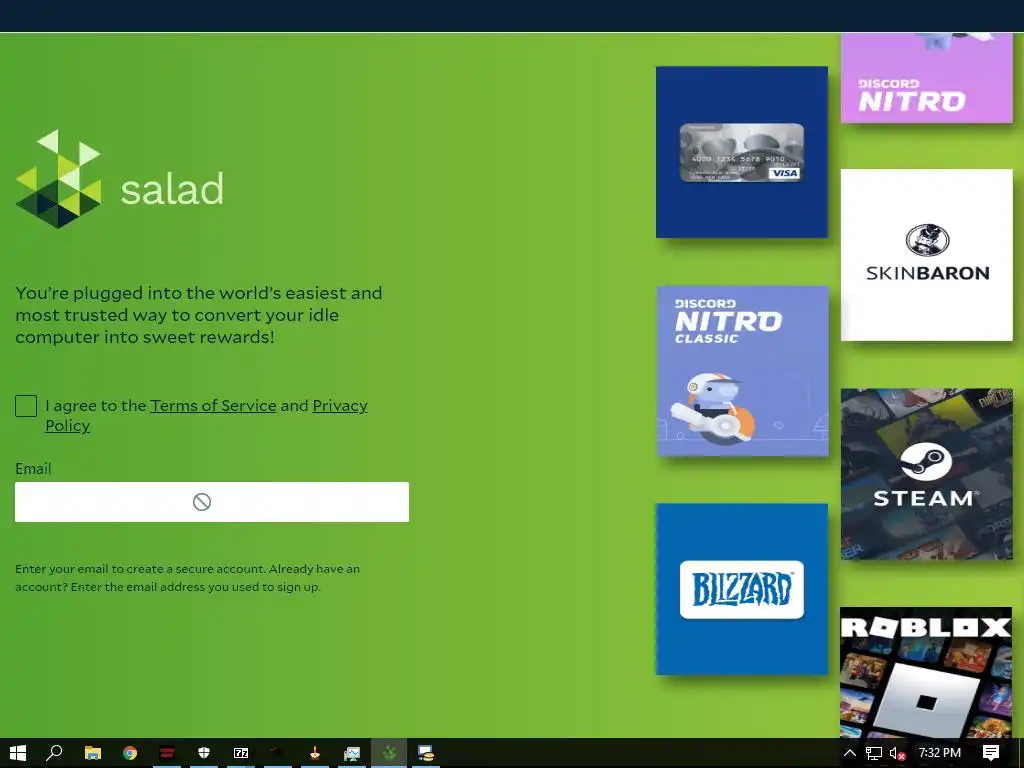Launch File Explorer from the taskbar
The image size is (1024, 768).
pos(93,753)
